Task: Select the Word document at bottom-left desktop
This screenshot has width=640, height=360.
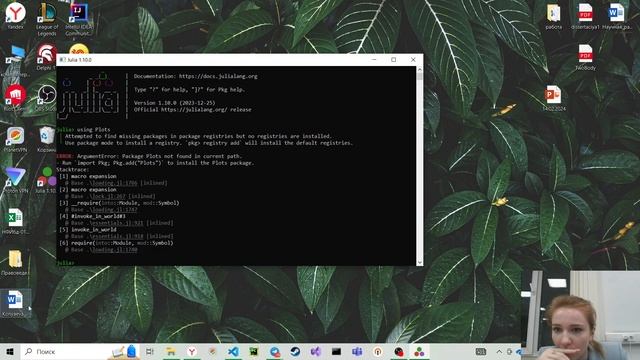Action: (15, 303)
